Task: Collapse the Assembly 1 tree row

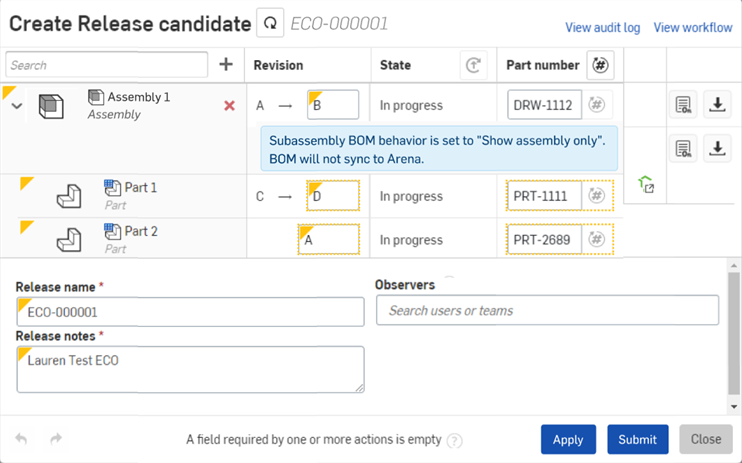Action: tap(16, 106)
